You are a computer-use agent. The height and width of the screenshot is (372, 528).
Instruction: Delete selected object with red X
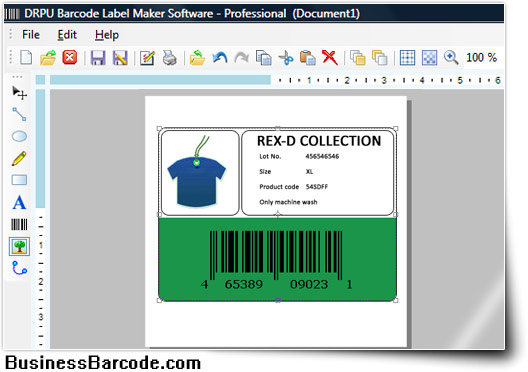click(330, 58)
